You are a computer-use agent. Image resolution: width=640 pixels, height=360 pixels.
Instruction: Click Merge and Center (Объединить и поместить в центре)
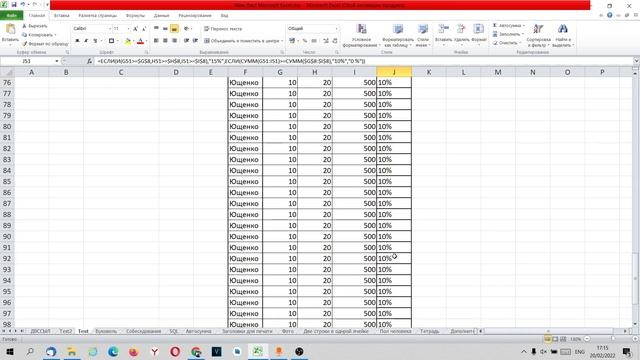click(242, 41)
